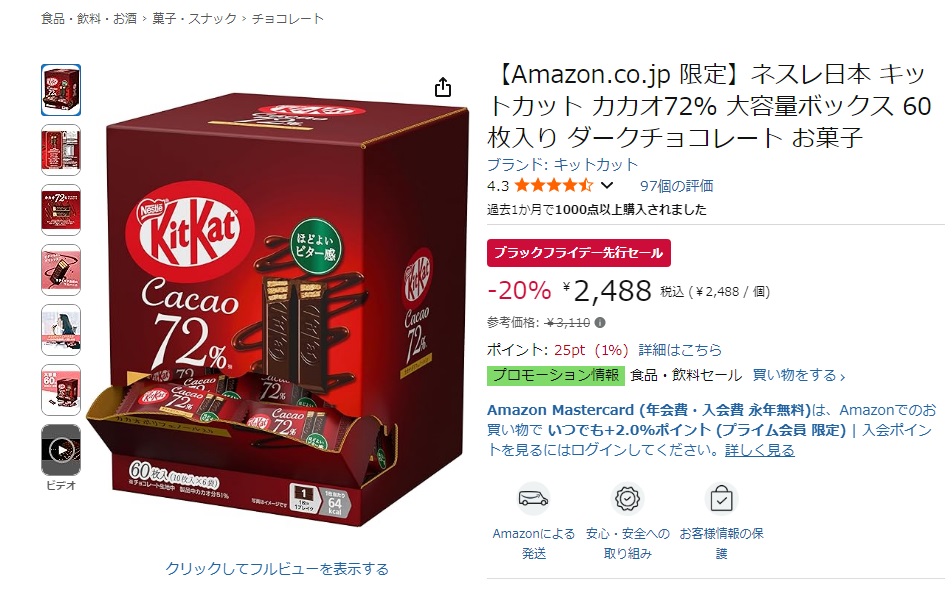Expand the star rating dropdown chevron
Viewport: 952px width, 608px height.
(x=607, y=185)
